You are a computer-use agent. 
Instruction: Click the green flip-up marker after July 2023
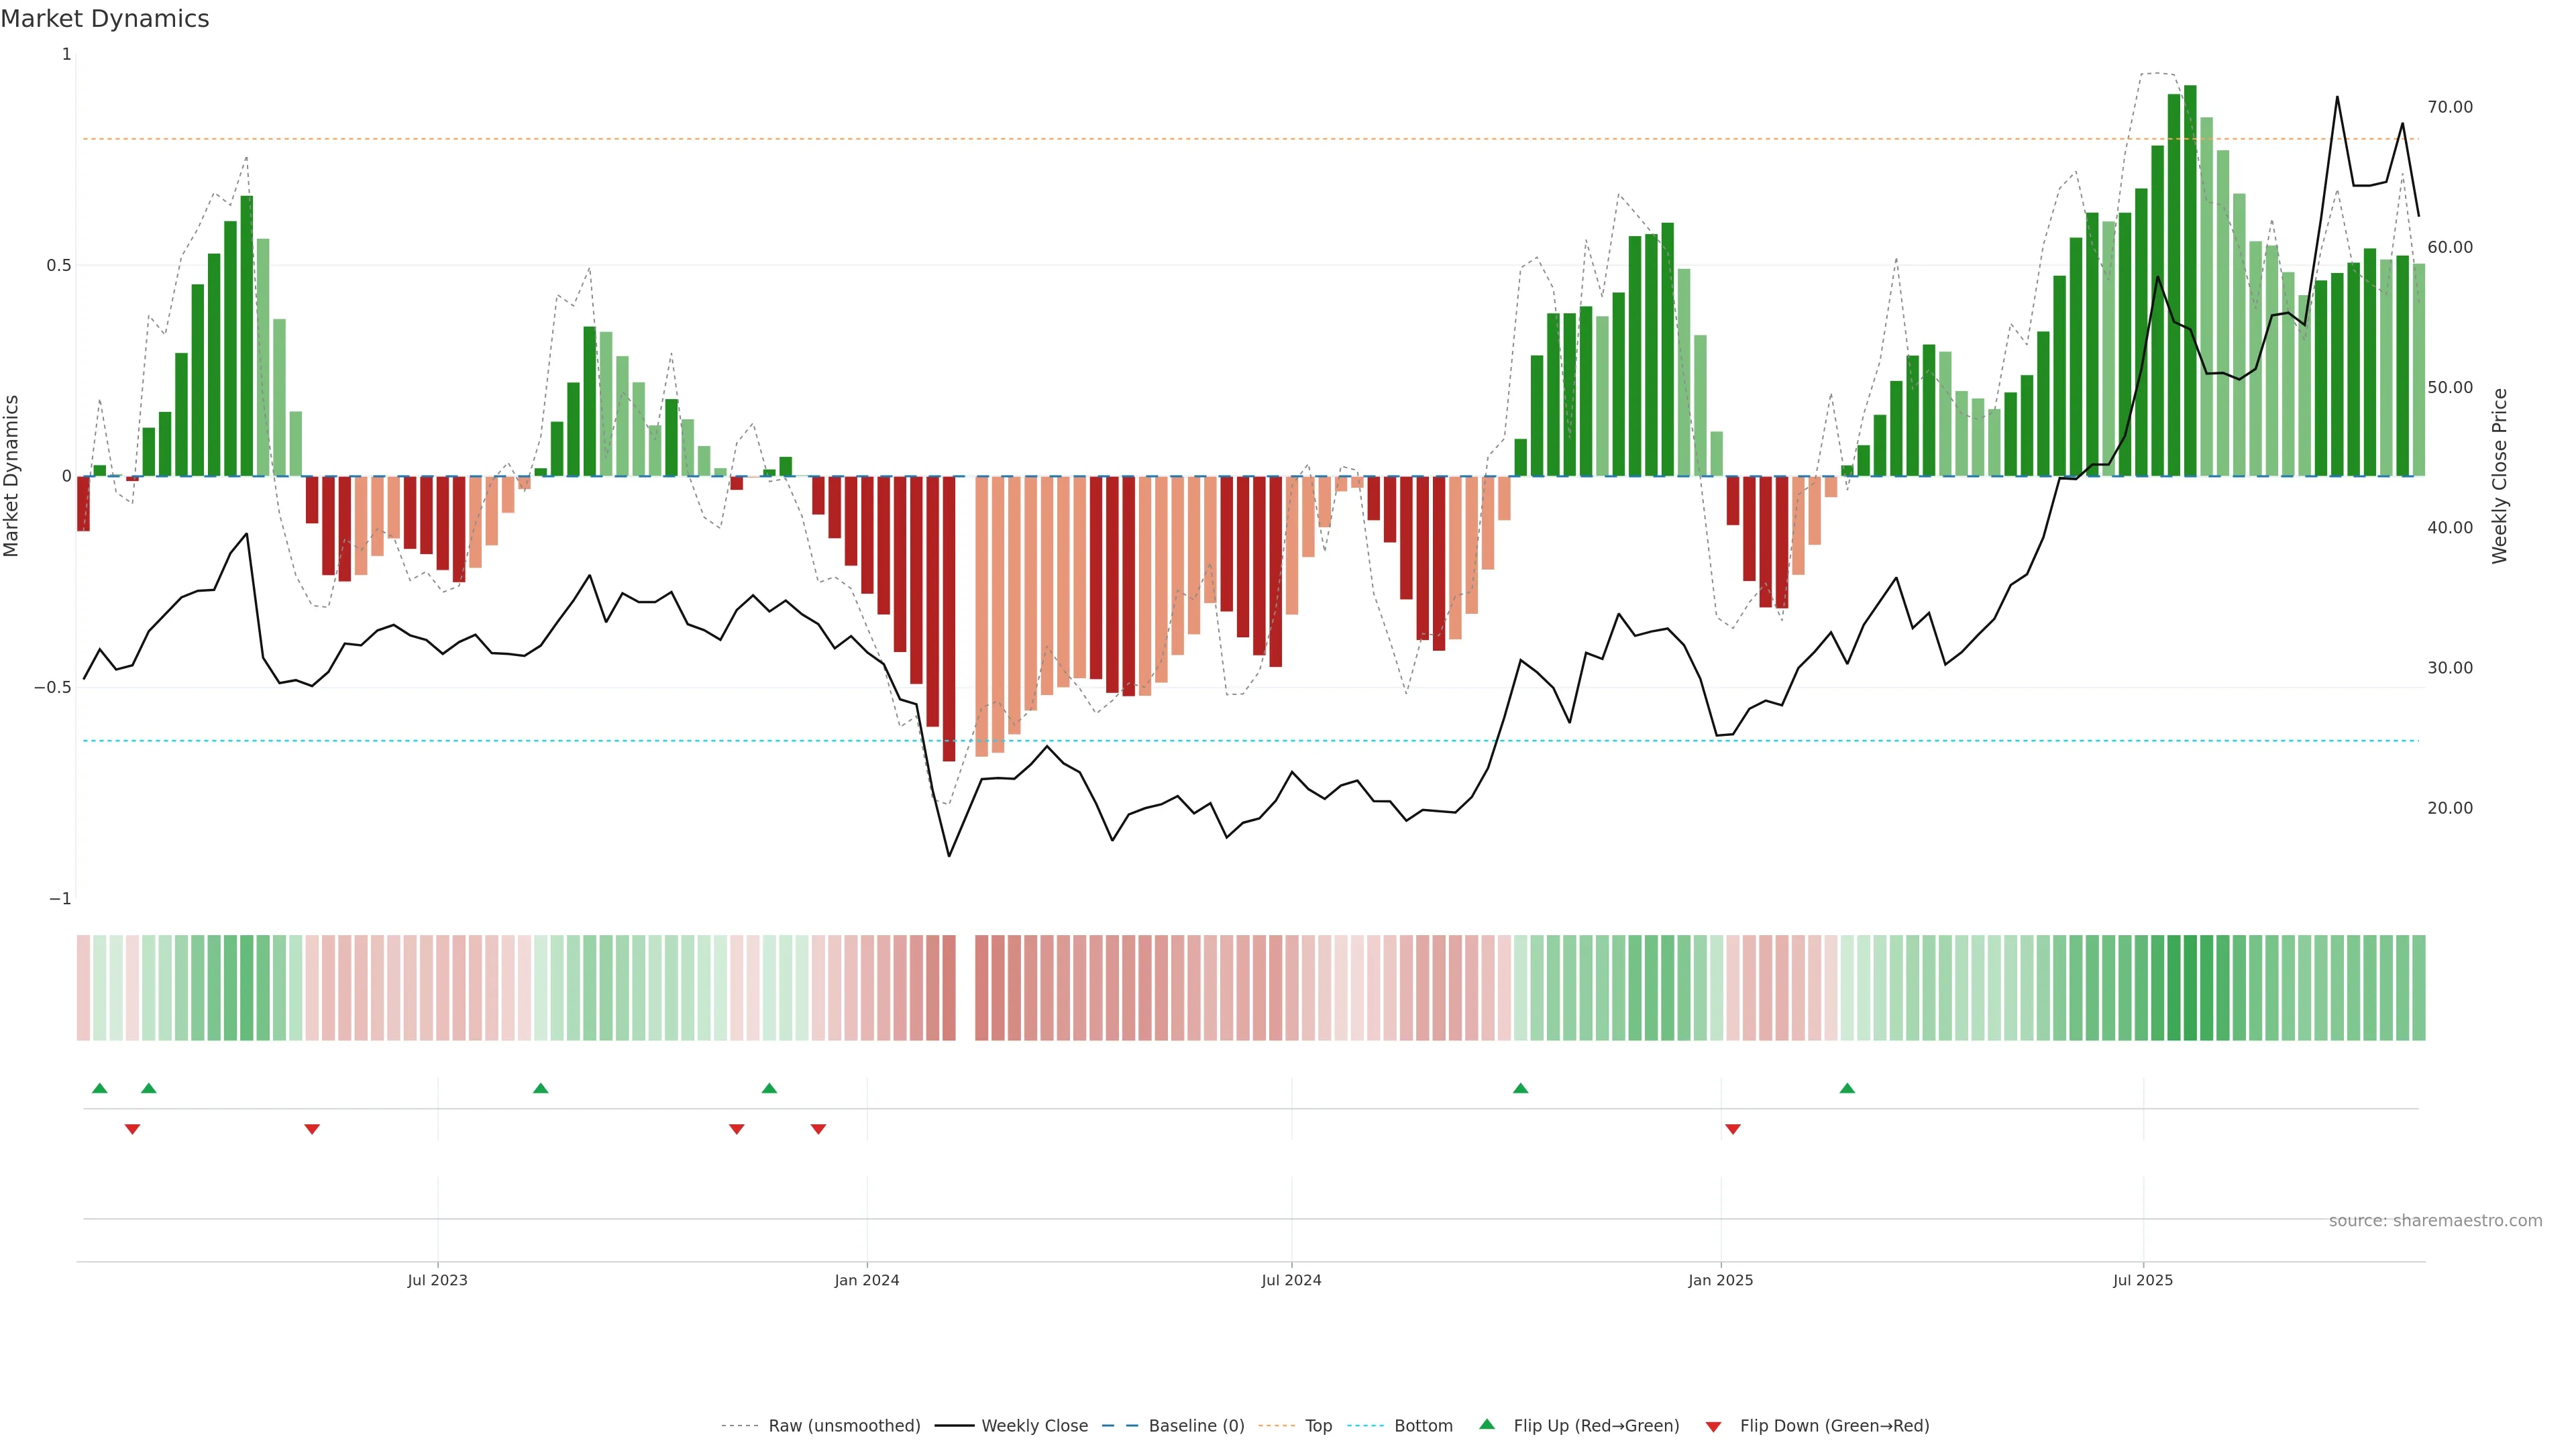(x=540, y=1088)
